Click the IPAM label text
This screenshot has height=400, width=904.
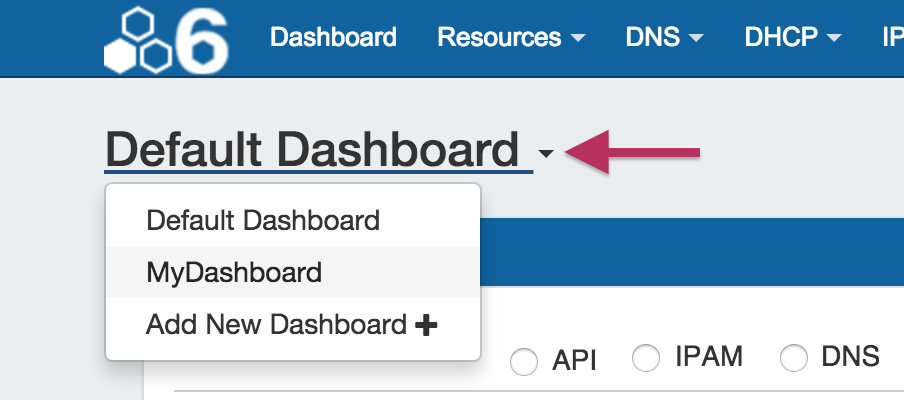click(x=707, y=356)
